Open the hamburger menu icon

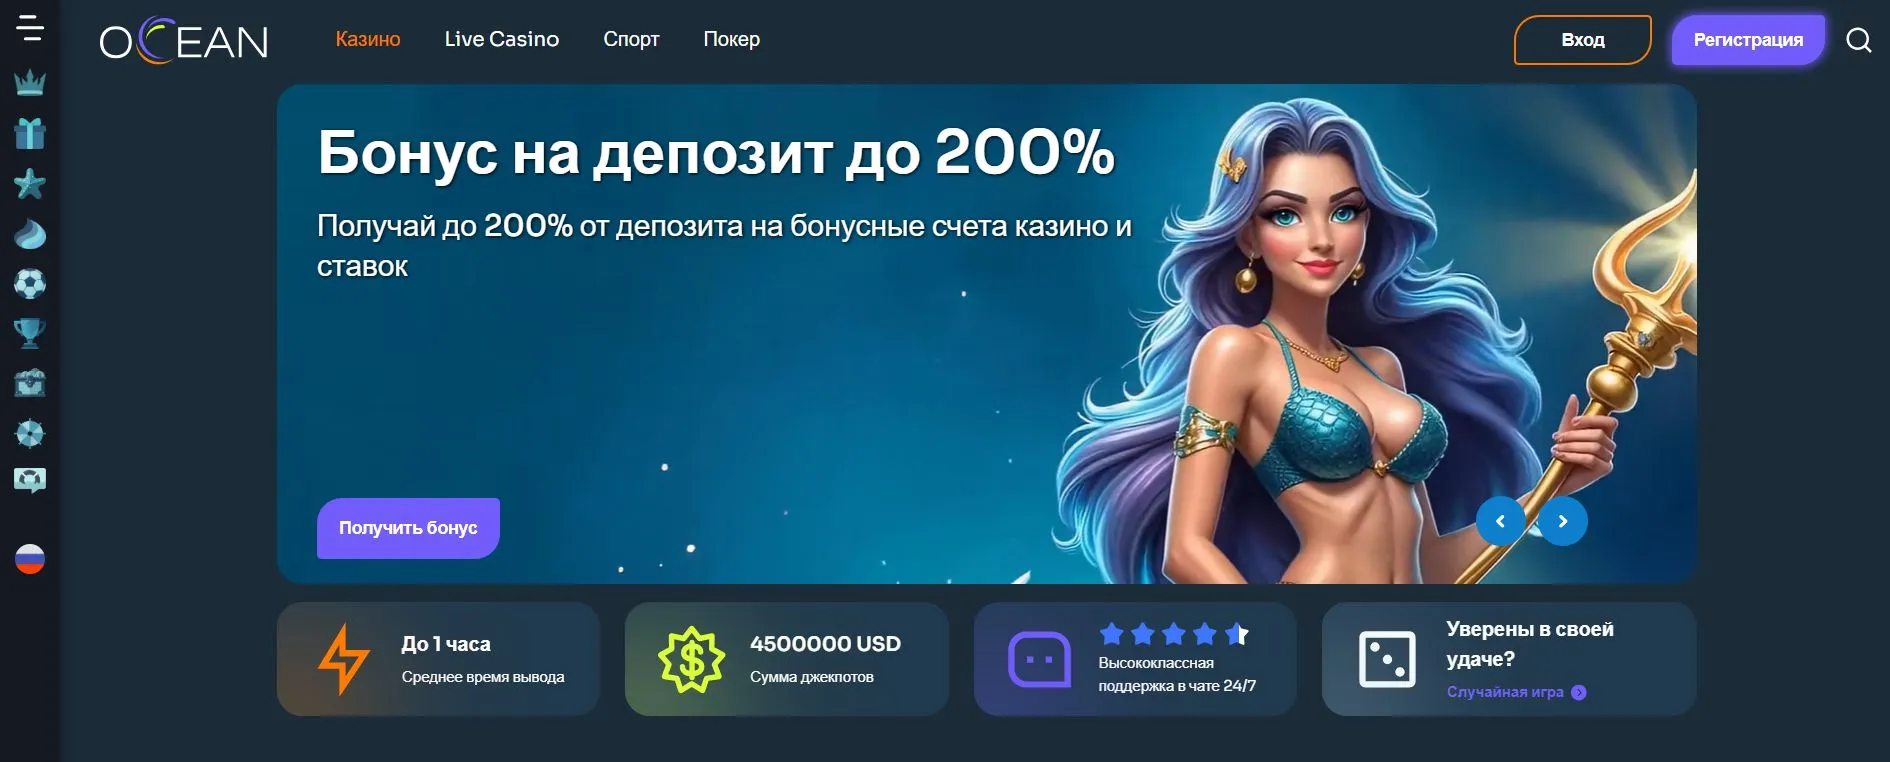pyautogui.click(x=30, y=28)
